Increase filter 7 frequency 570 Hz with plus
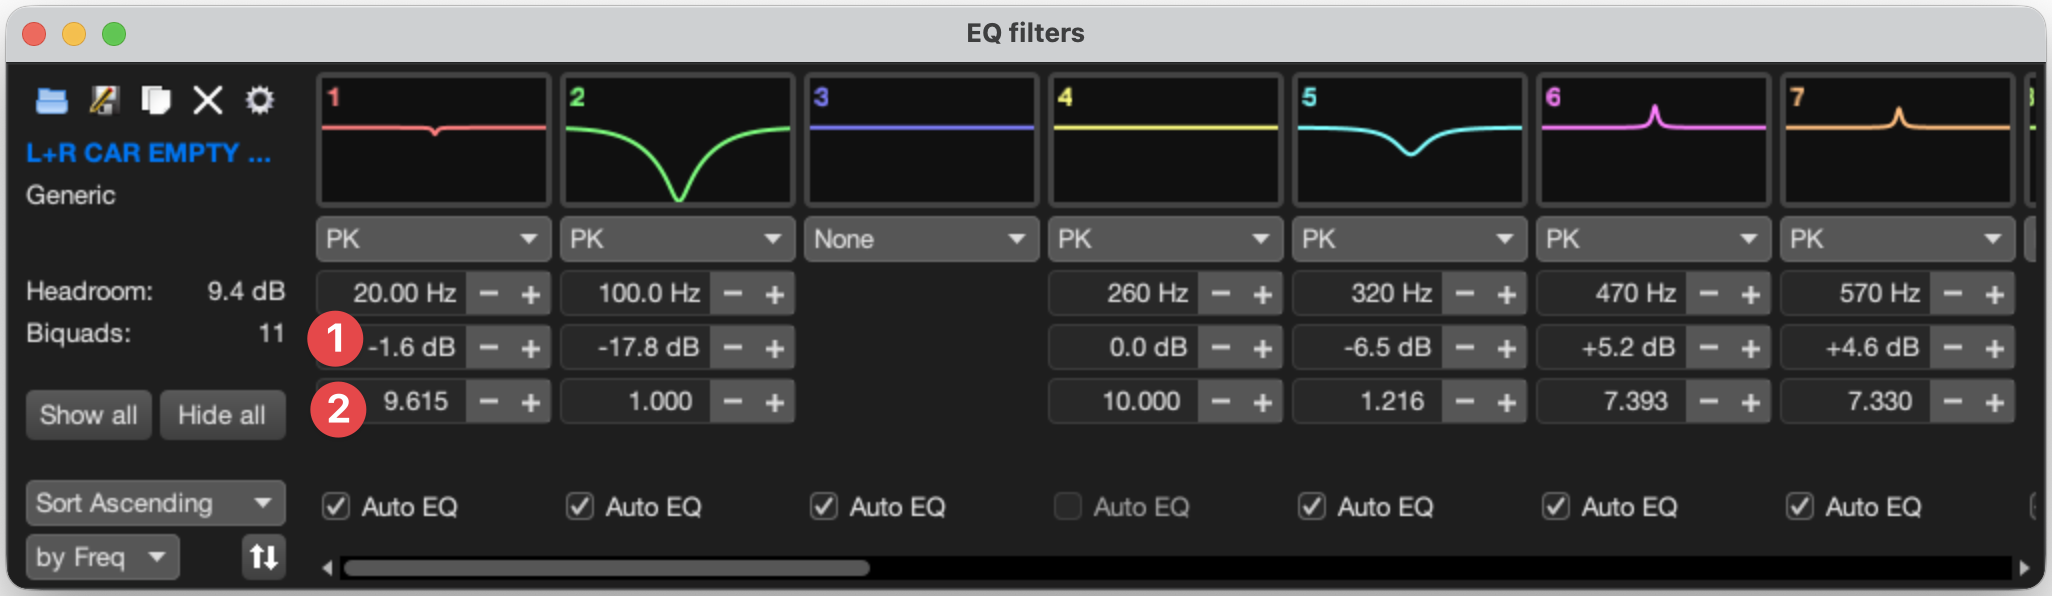The image size is (2052, 596). pos(1995,294)
